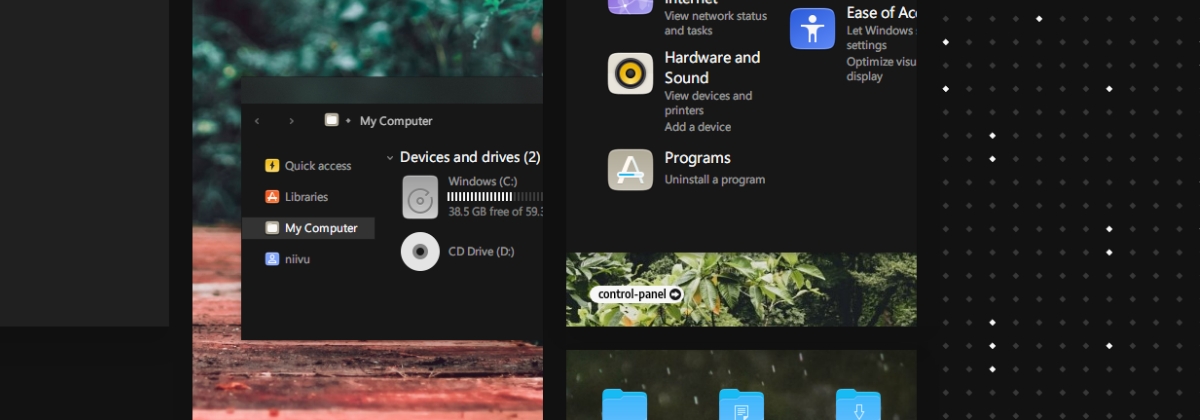The height and width of the screenshot is (420, 1200).
Task: Click the network globe icon in control panel
Action: click(x=630, y=7)
